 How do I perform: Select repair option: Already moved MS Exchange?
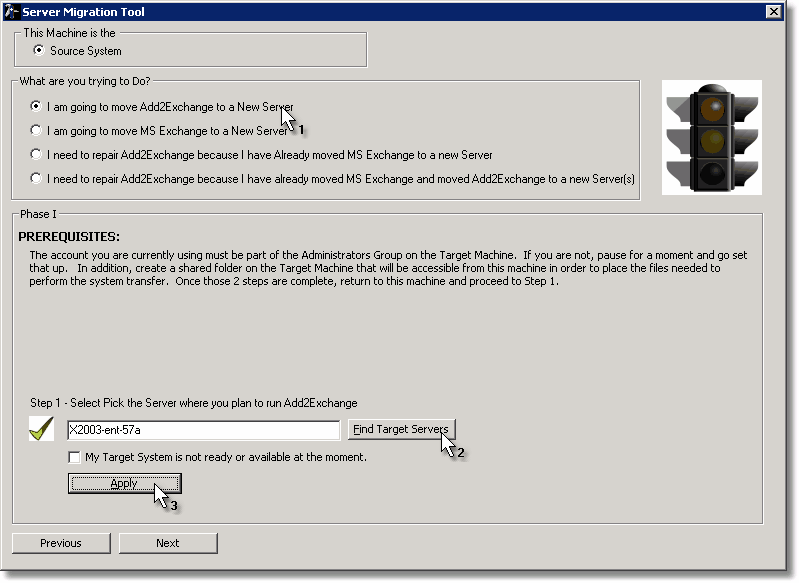point(36,154)
